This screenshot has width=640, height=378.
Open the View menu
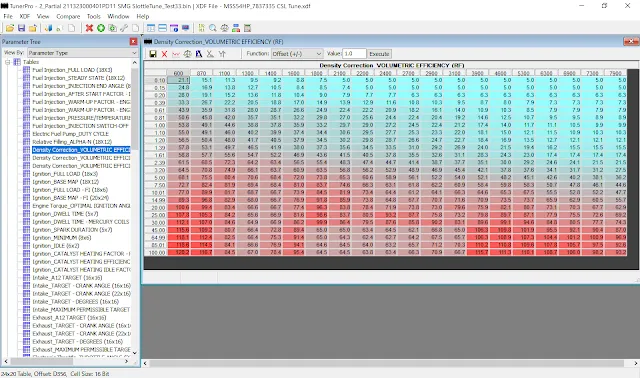point(43,16)
